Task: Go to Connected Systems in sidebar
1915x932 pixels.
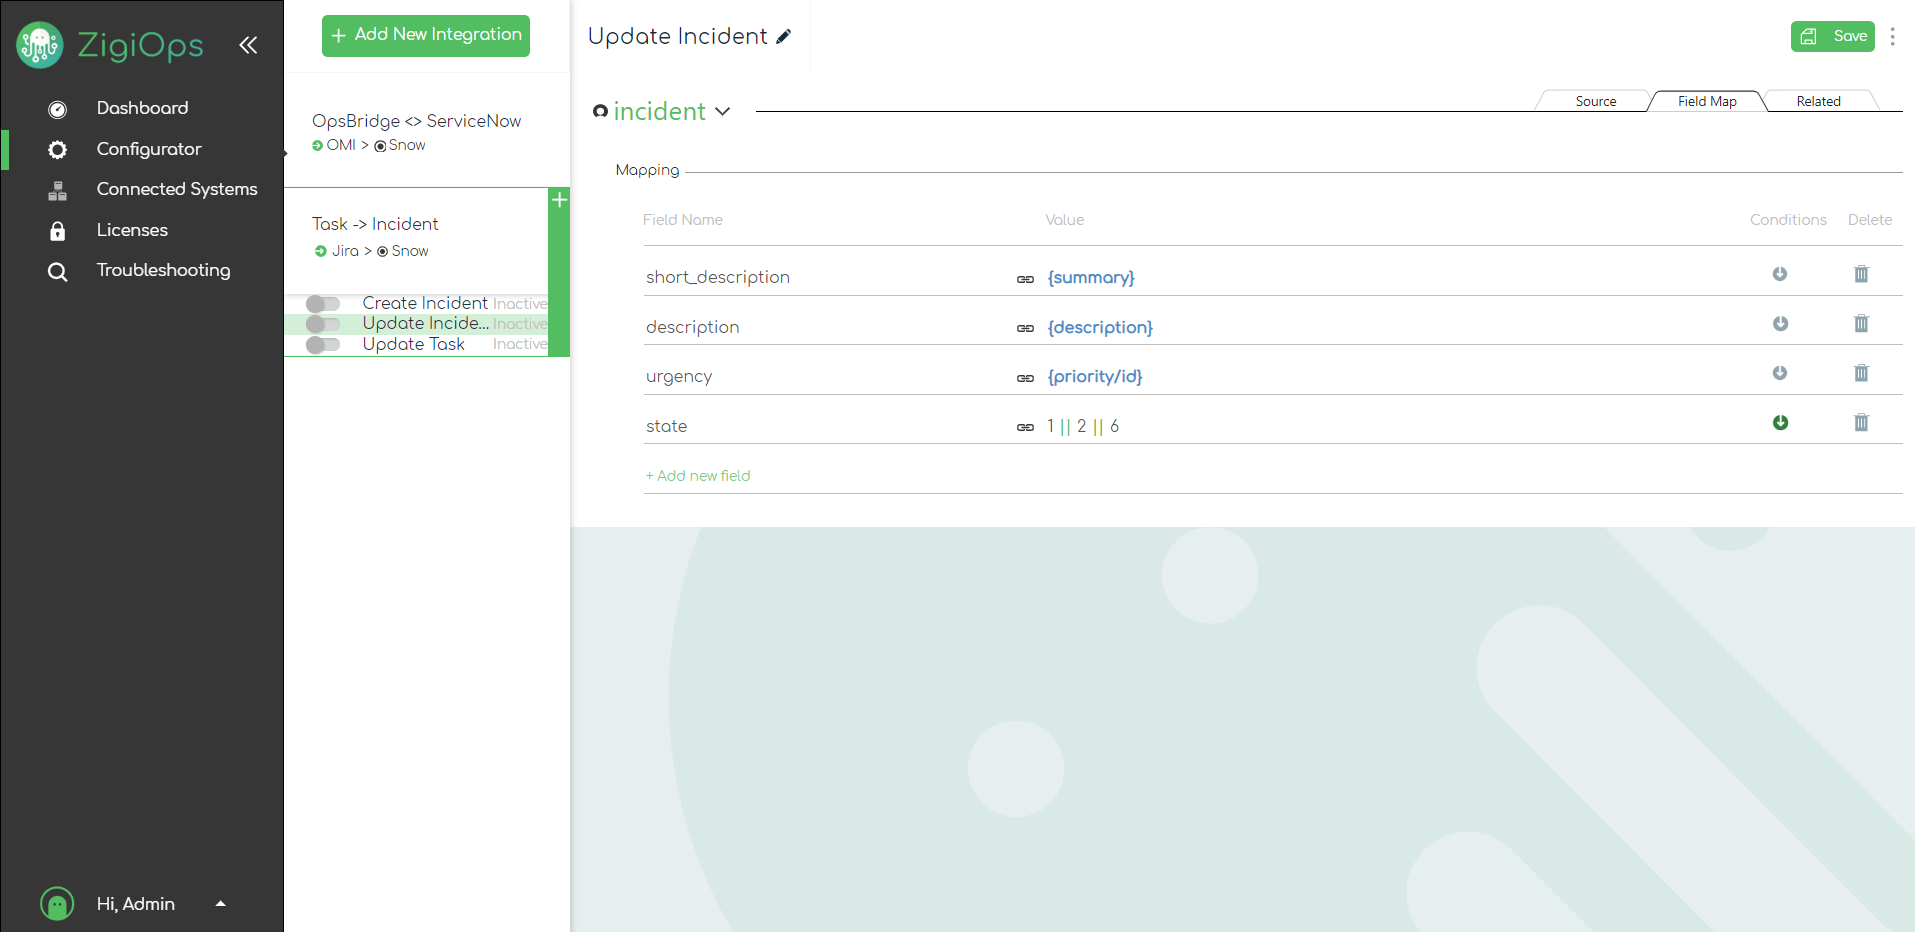Action: (x=176, y=189)
